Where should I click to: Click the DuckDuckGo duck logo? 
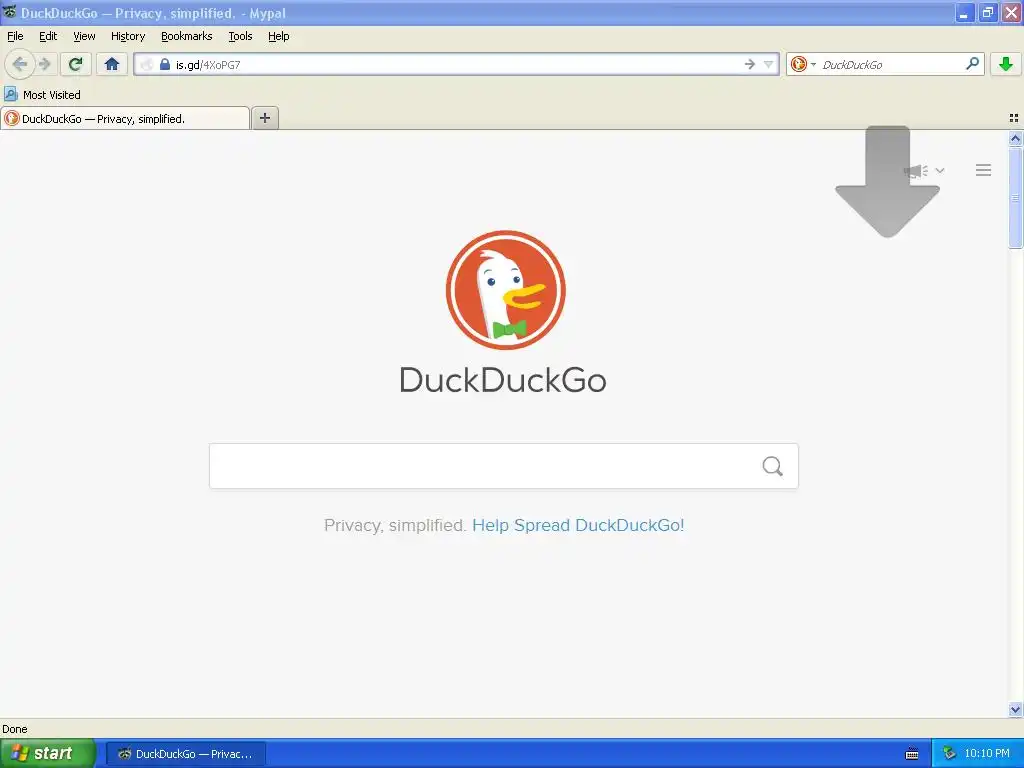[505, 290]
